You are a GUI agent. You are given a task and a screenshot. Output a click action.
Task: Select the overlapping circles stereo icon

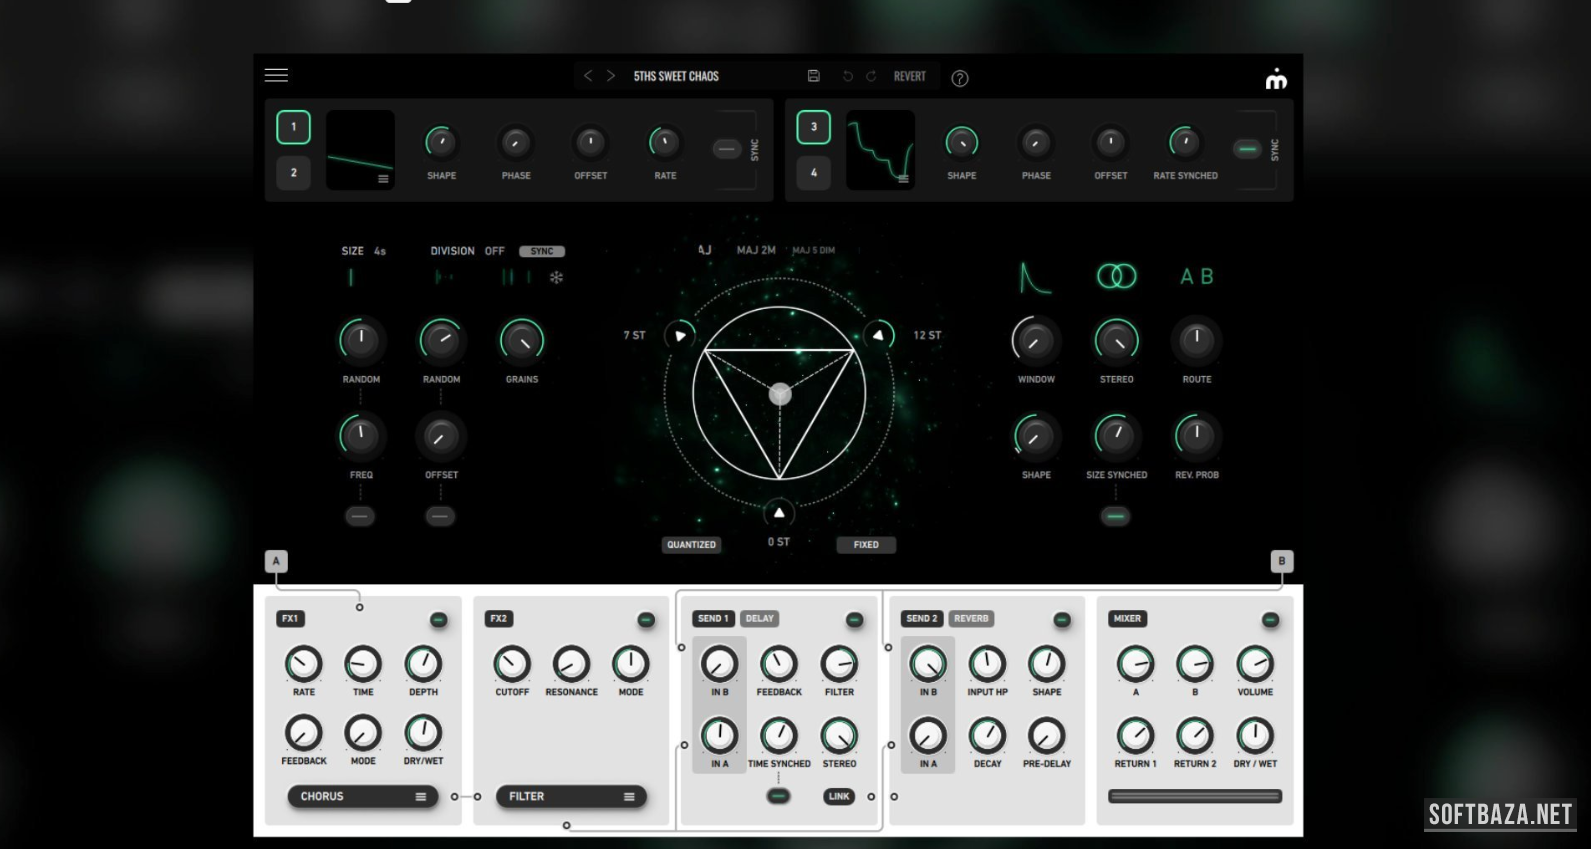click(1116, 277)
